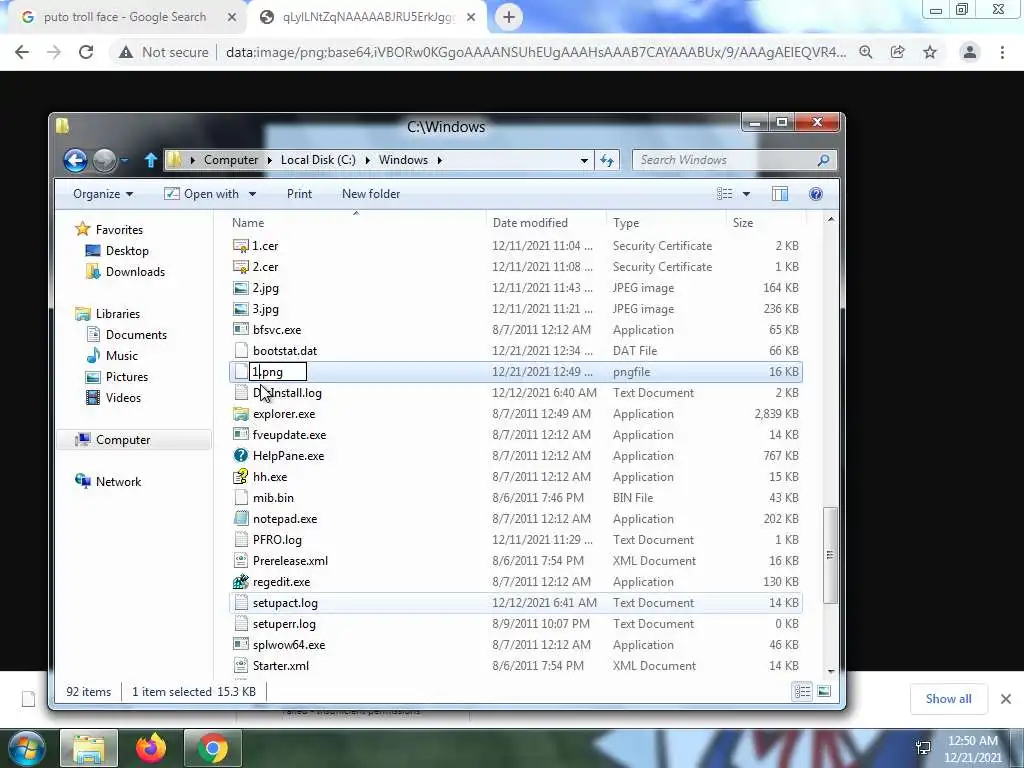Screen dimensions: 1024x768
Task: Share this page icon in Chrome
Action: click(x=898, y=52)
